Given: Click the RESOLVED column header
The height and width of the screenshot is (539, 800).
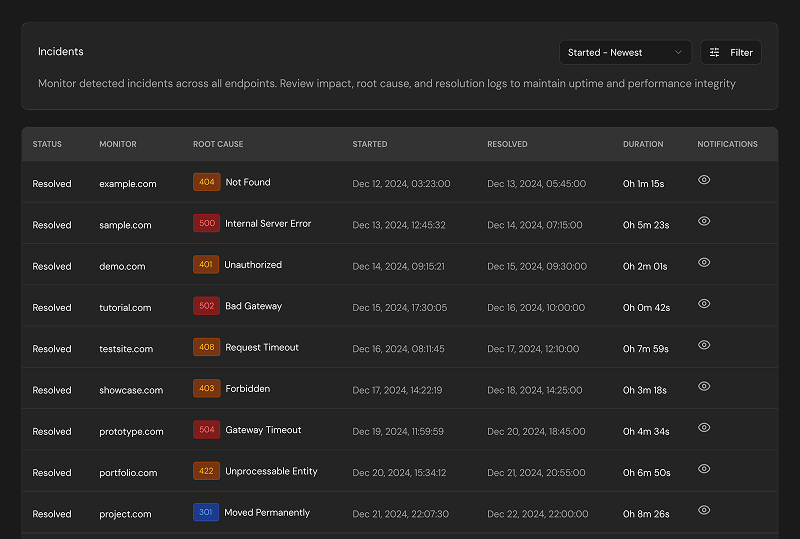Looking at the screenshot, I should (507, 144).
